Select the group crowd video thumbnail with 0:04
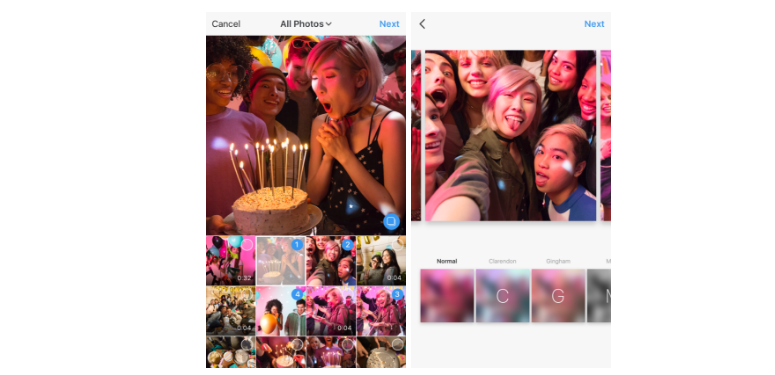 pos(231,311)
